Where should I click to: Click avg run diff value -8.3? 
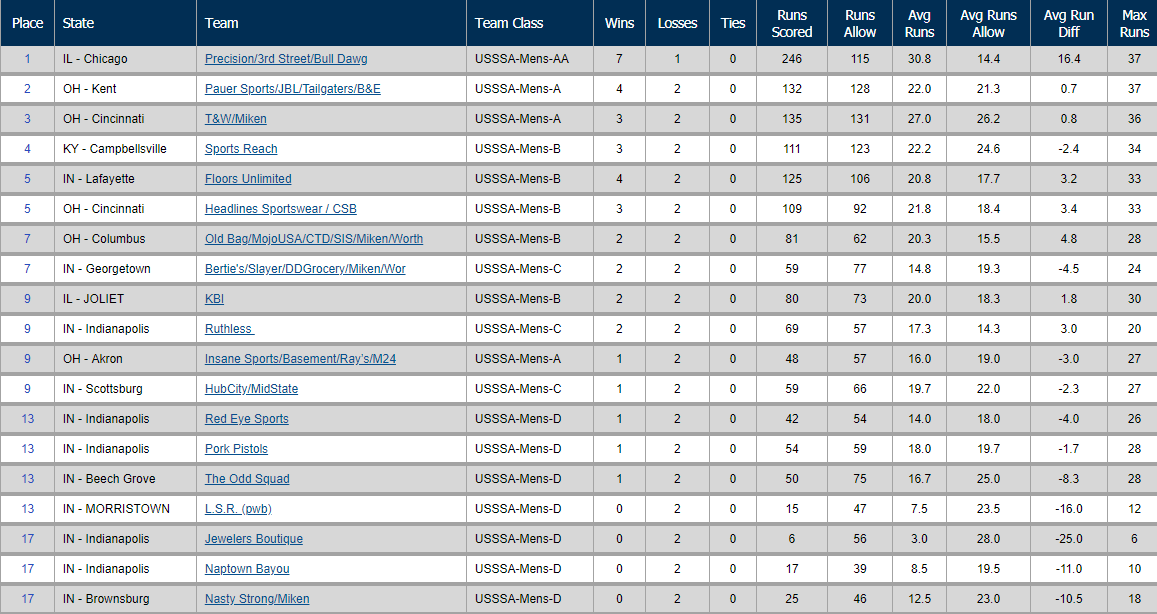pos(1068,479)
